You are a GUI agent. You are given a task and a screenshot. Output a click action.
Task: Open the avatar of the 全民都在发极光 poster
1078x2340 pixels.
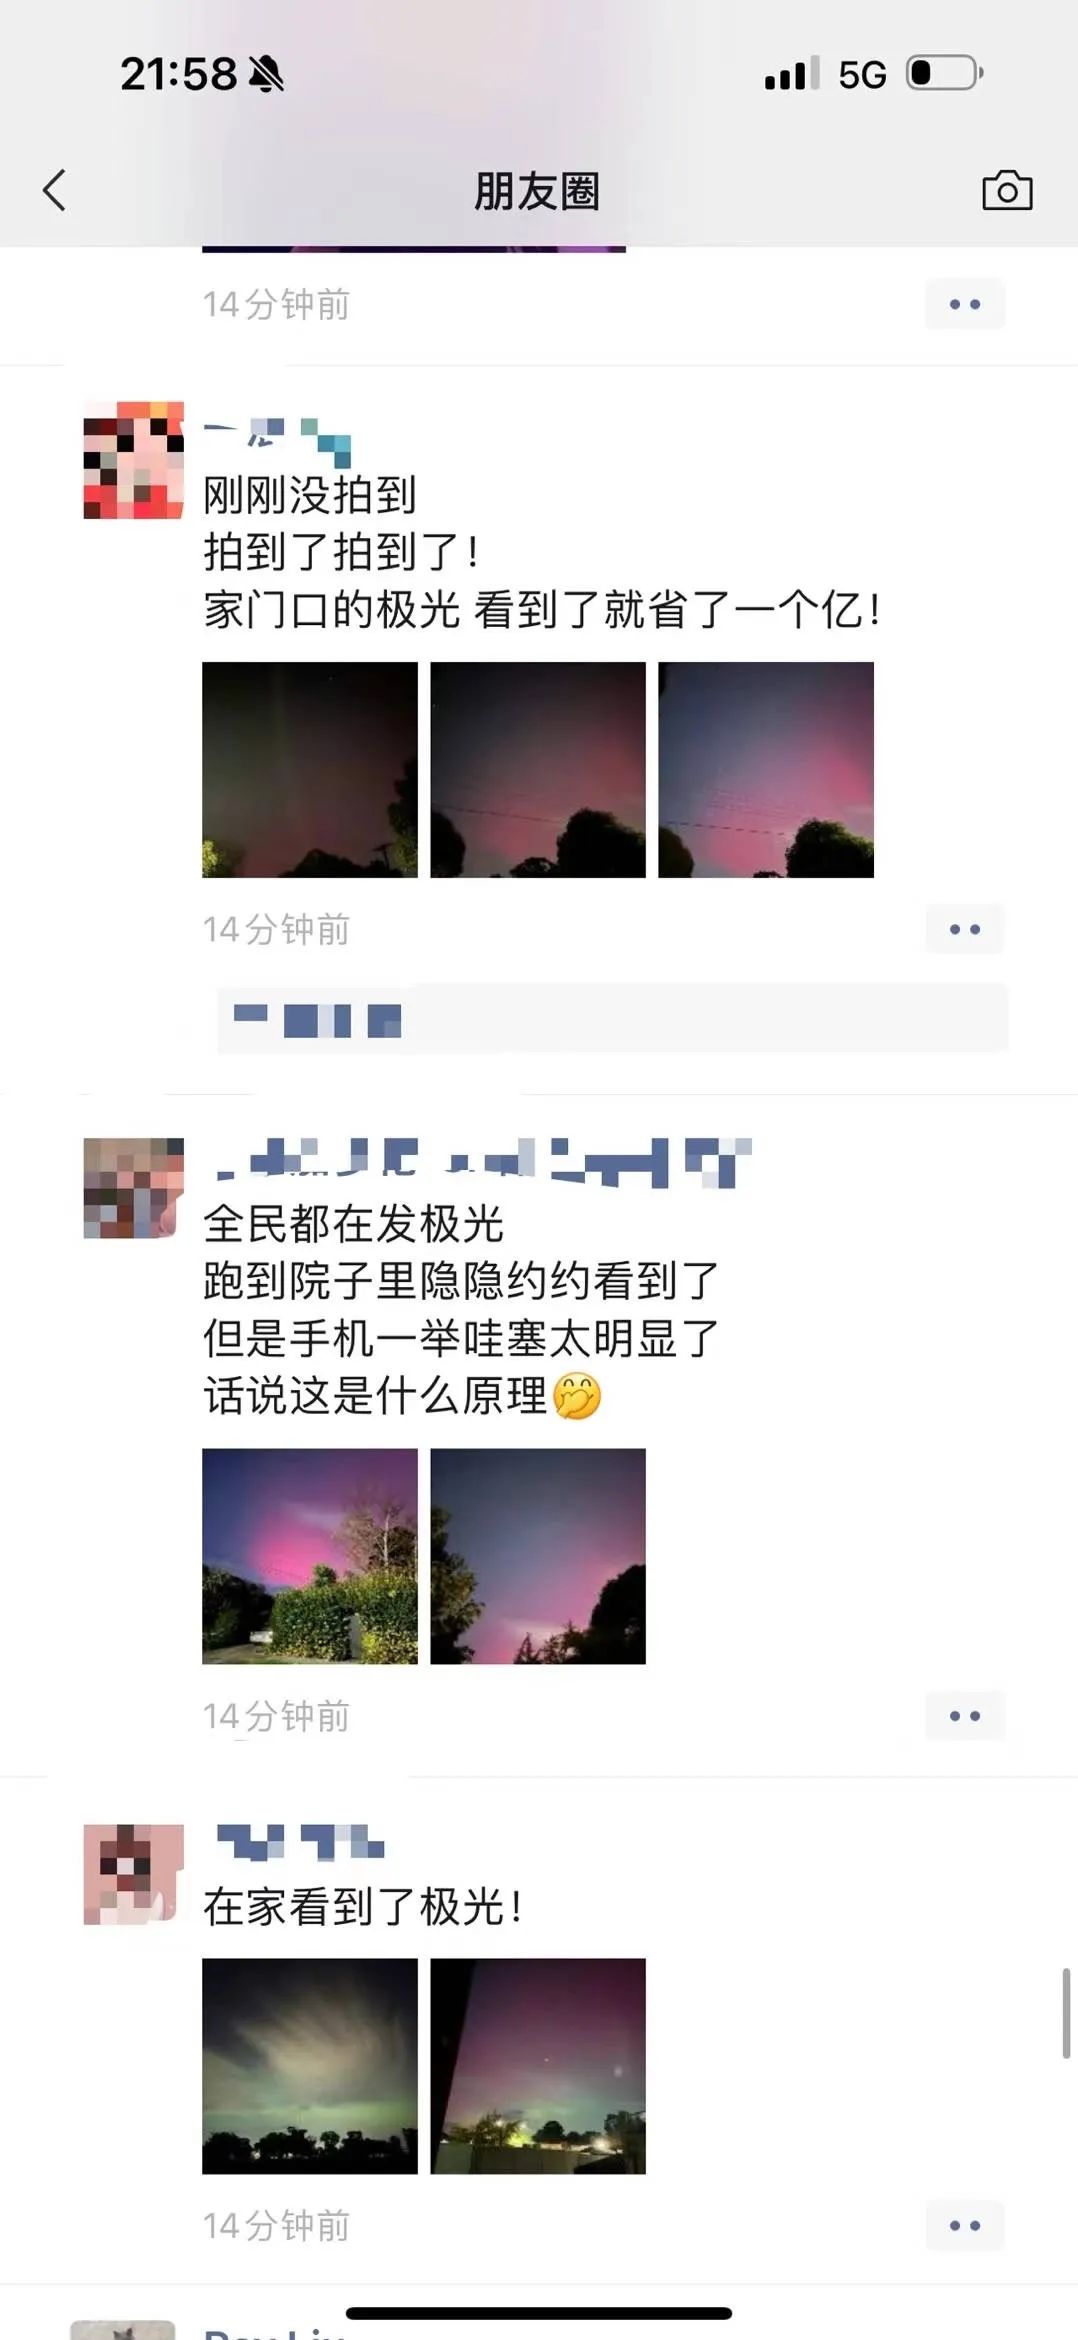click(133, 1188)
